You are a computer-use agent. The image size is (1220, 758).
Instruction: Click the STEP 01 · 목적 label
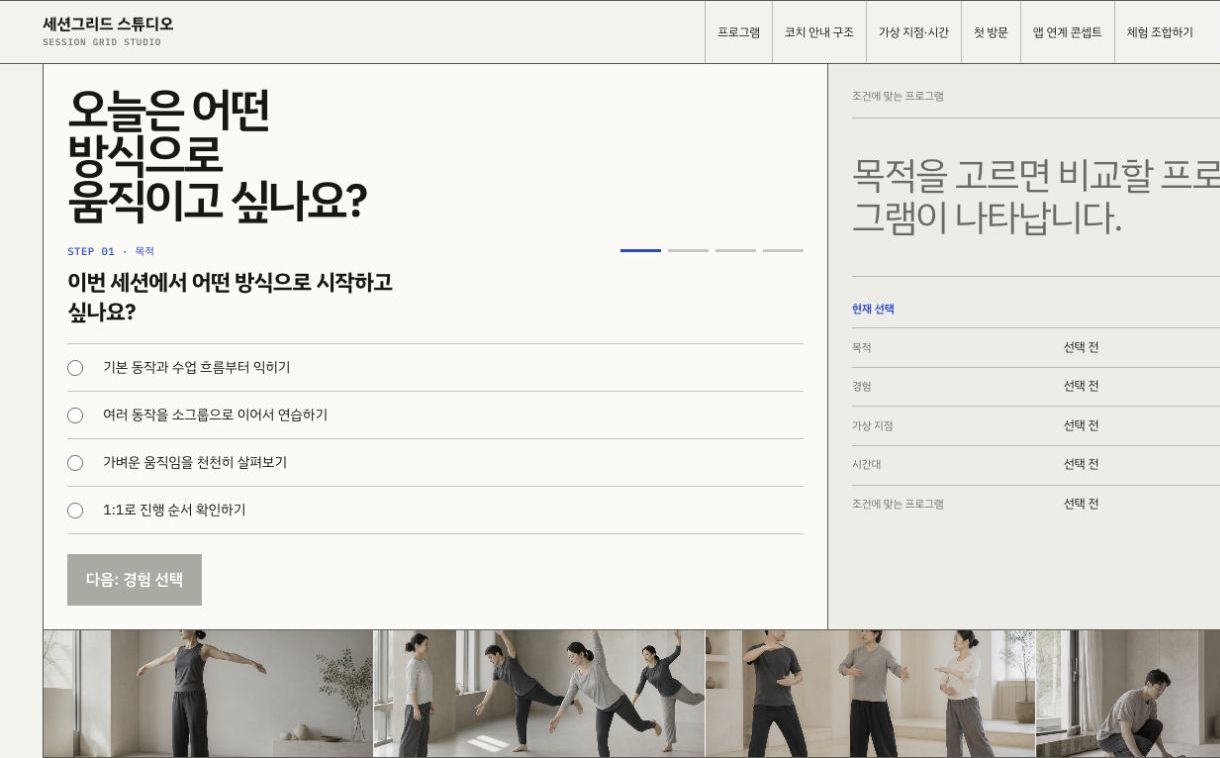coord(111,251)
